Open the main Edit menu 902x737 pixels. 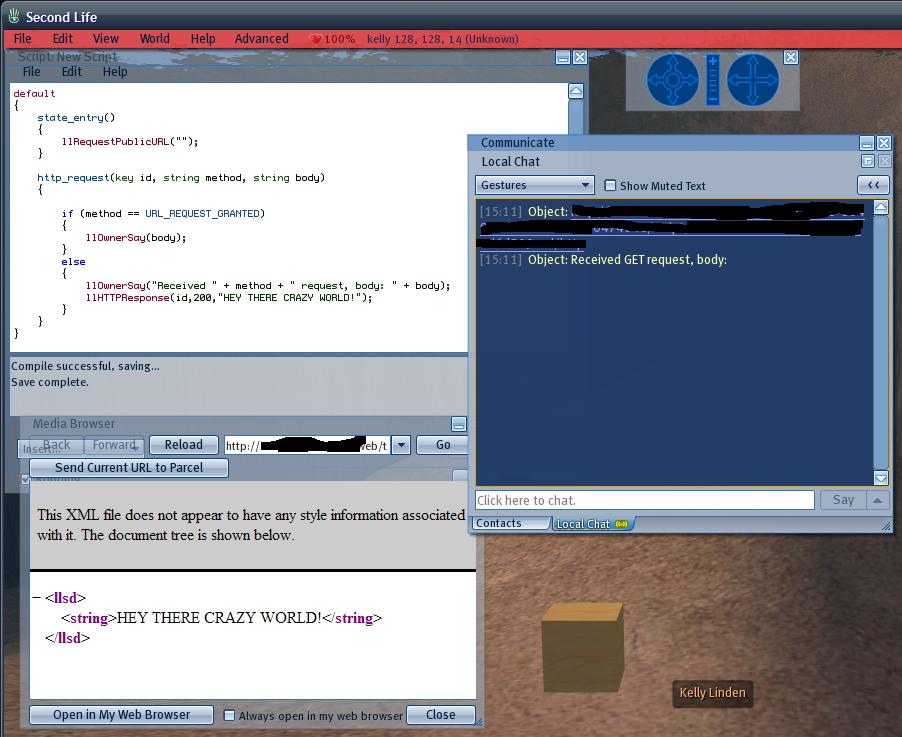[62, 39]
